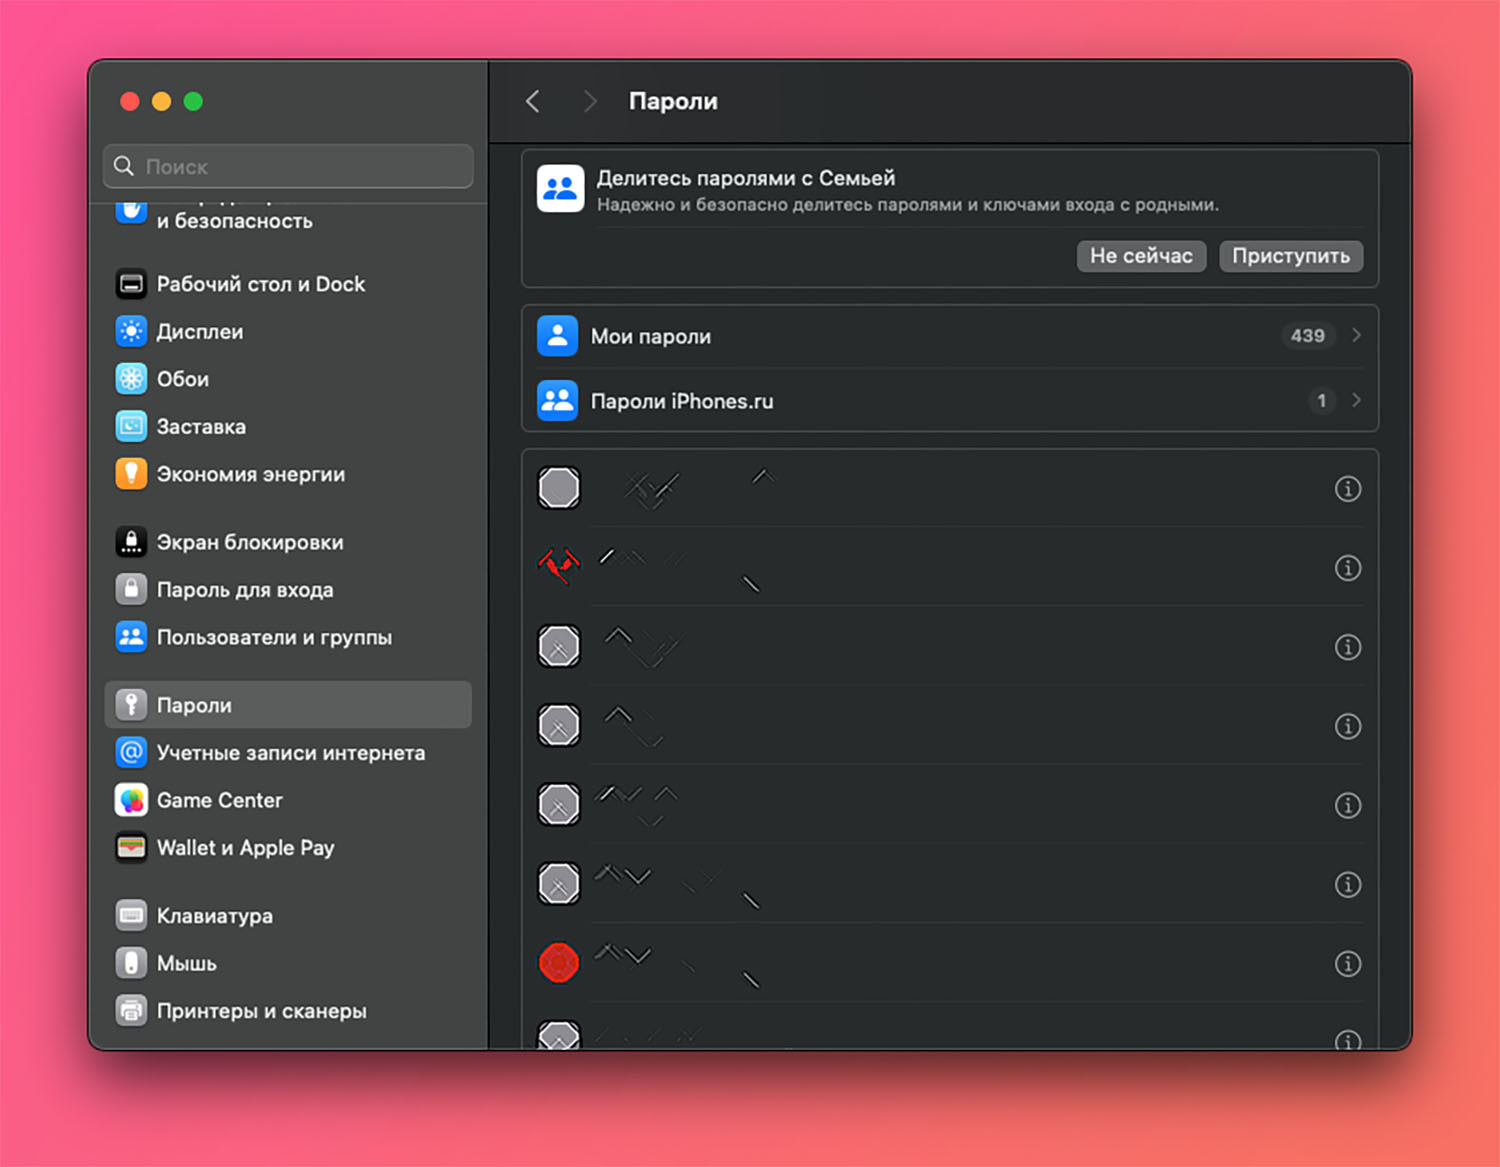1500x1167 pixels.
Task: Go back using the left chevron
Action: tap(533, 102)
